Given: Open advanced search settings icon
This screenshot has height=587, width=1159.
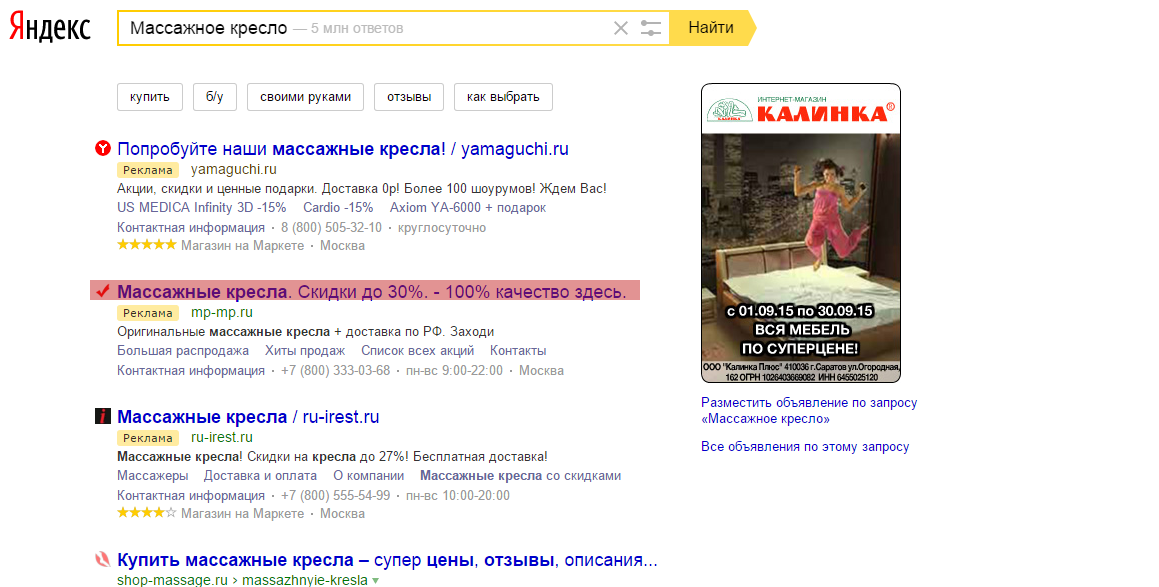Looking at the screenshot, I should (x=651, y=28).
